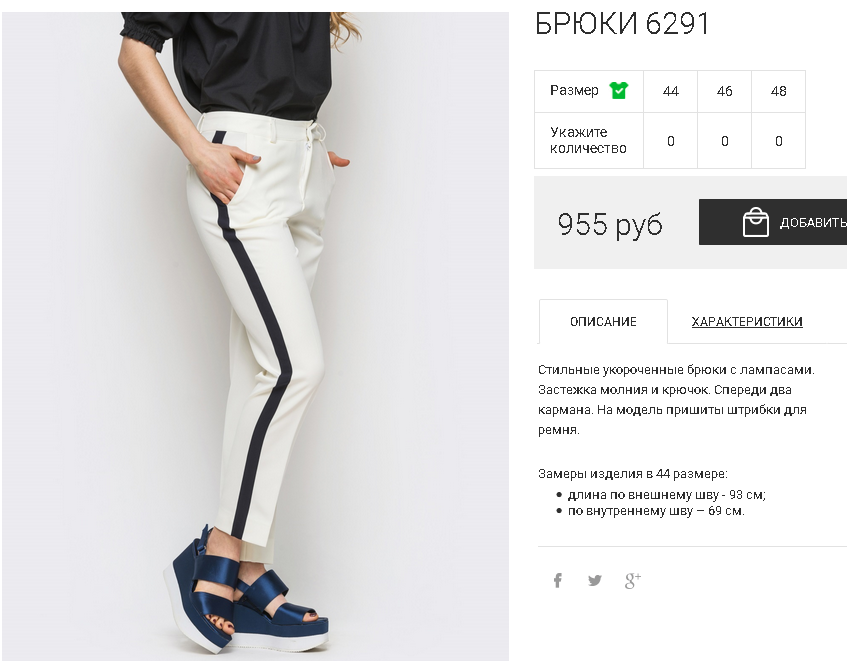This screenshot has height=661, width=847.
Task: Click the Брюки 6291 product title
Action: pyautogui.click(x=621, y=23)
